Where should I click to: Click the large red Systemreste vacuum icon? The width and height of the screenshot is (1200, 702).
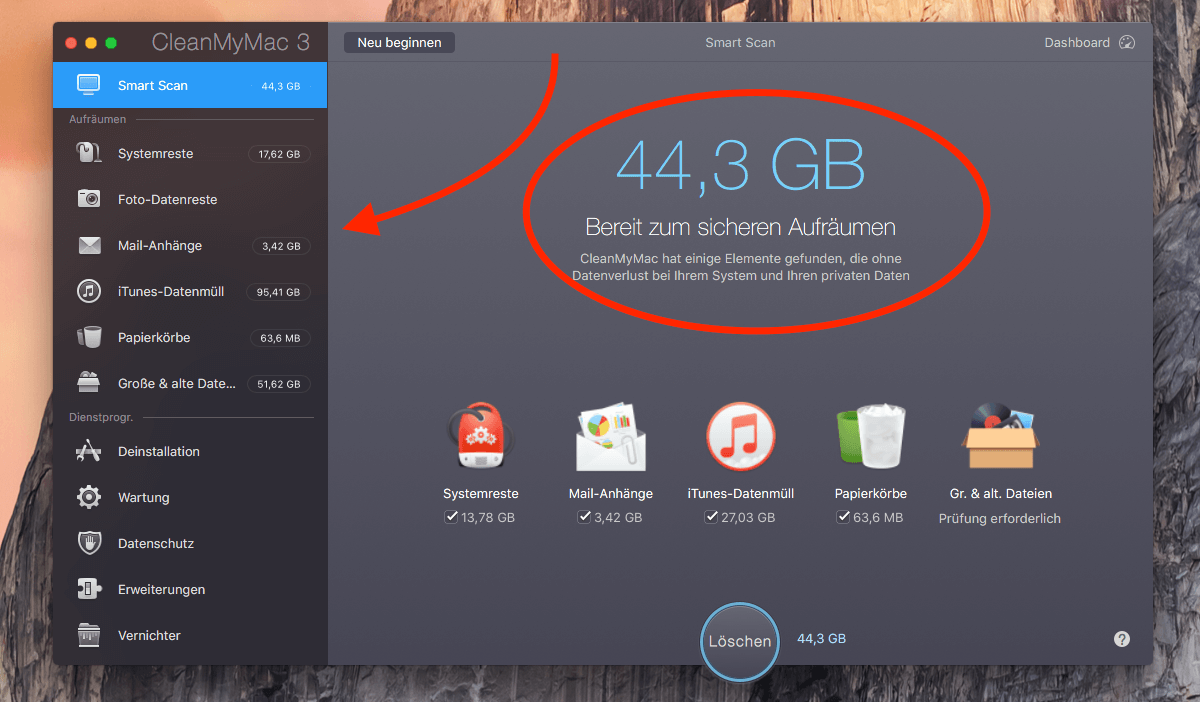481,436
